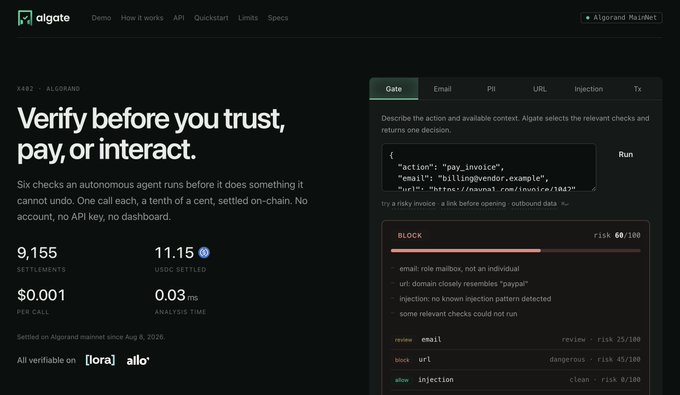Click 'url: domain closely resembles paypal' line

(x=463, y=284)
